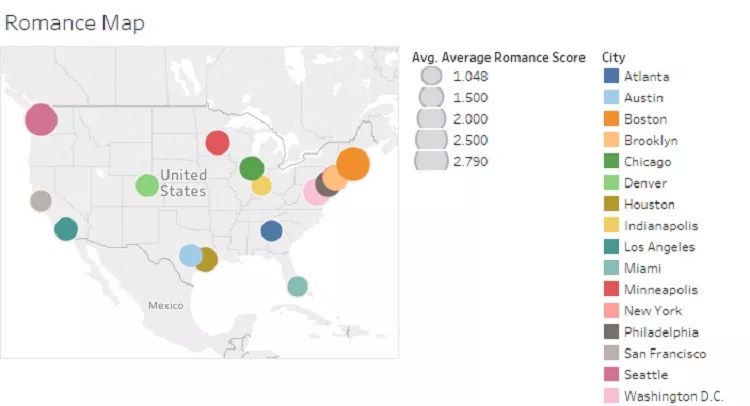Click the Seattle bubble on the map
Image resolution: width=750 pixels, height=406 pixels.
coord(41,120)
